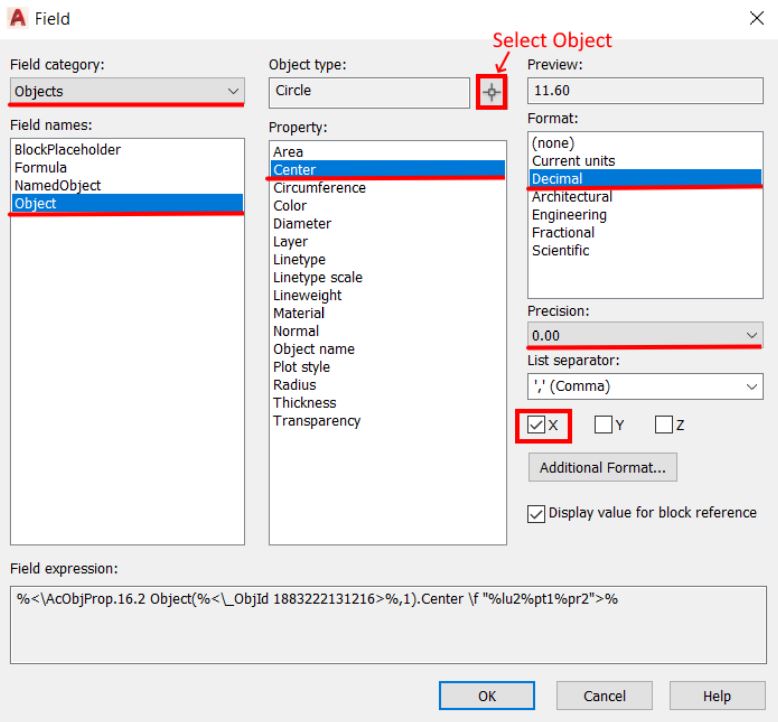Viewport: 778px width, 722px height.
Task: Select the Radius property
Action: (388, 385)
